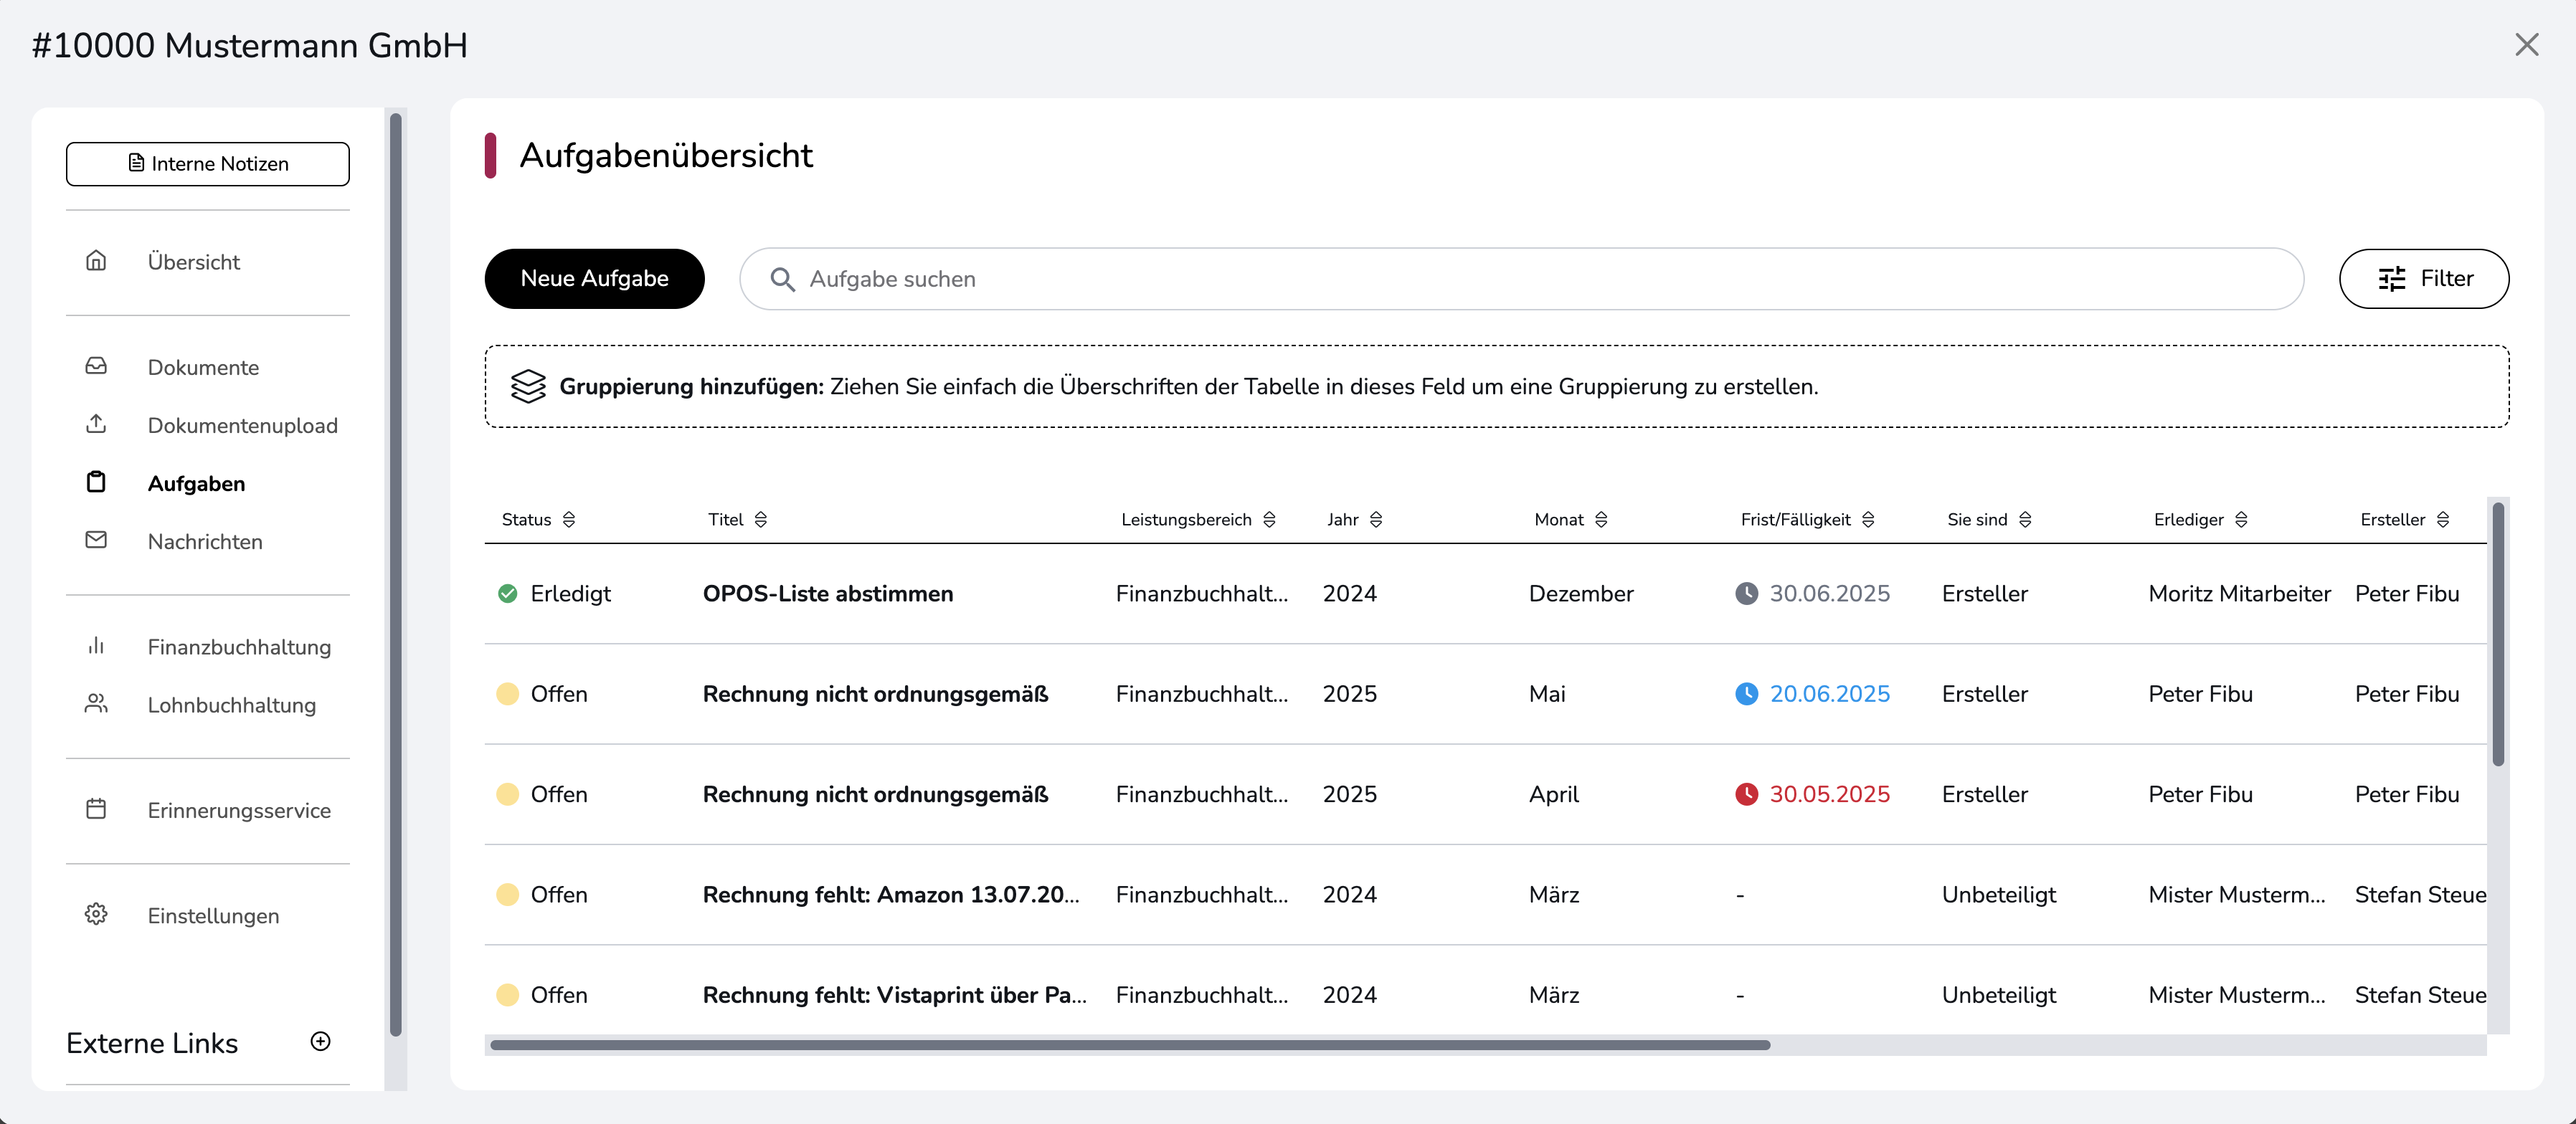
Task: Open Interne Notizen
Action: (208, 163)
